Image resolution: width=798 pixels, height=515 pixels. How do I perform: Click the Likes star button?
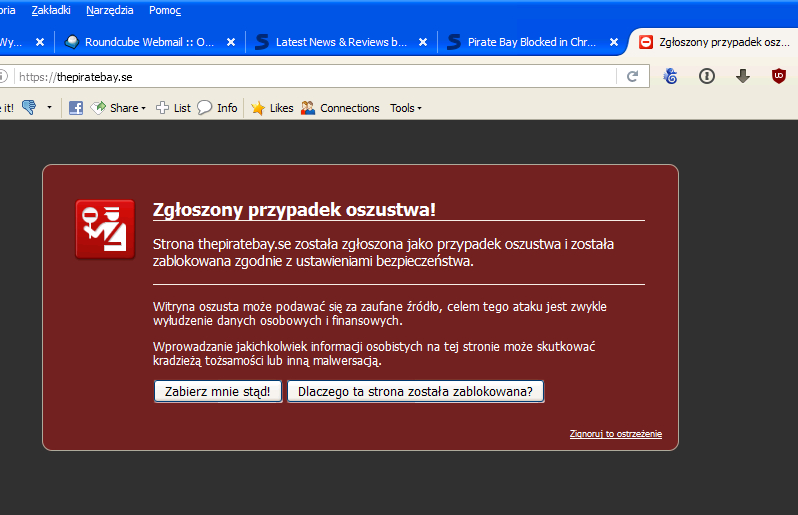[272, 108]
